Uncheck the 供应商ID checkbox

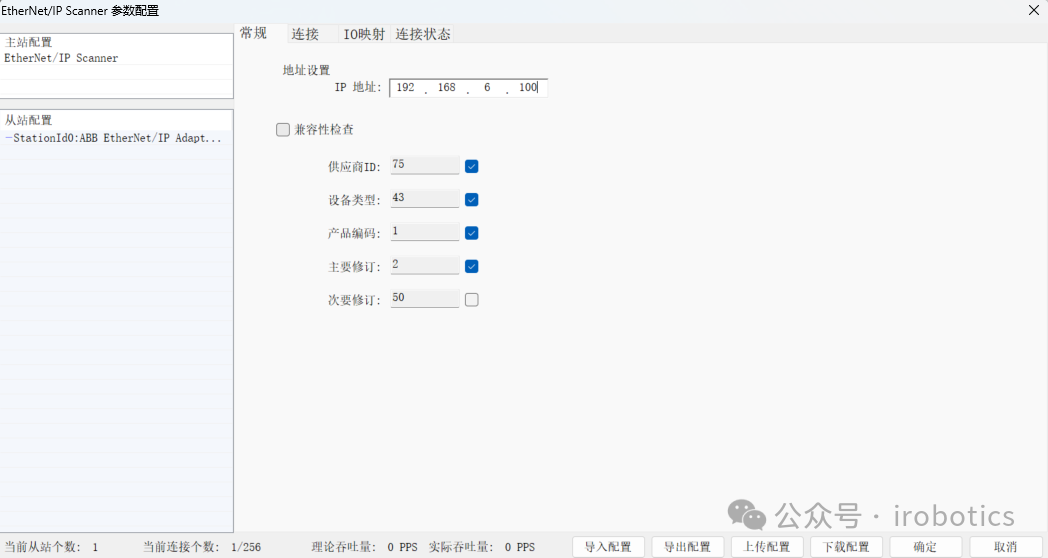pyautogui.click(x=472, y=166)
